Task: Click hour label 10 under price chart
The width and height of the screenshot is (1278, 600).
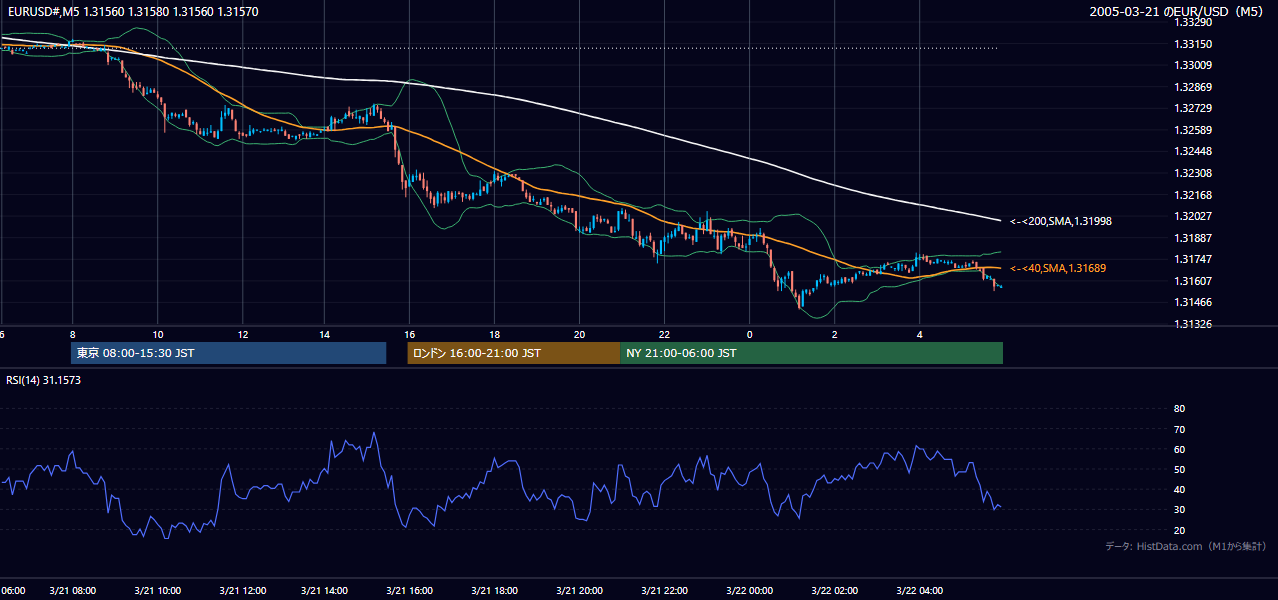Action: [157, 334]
